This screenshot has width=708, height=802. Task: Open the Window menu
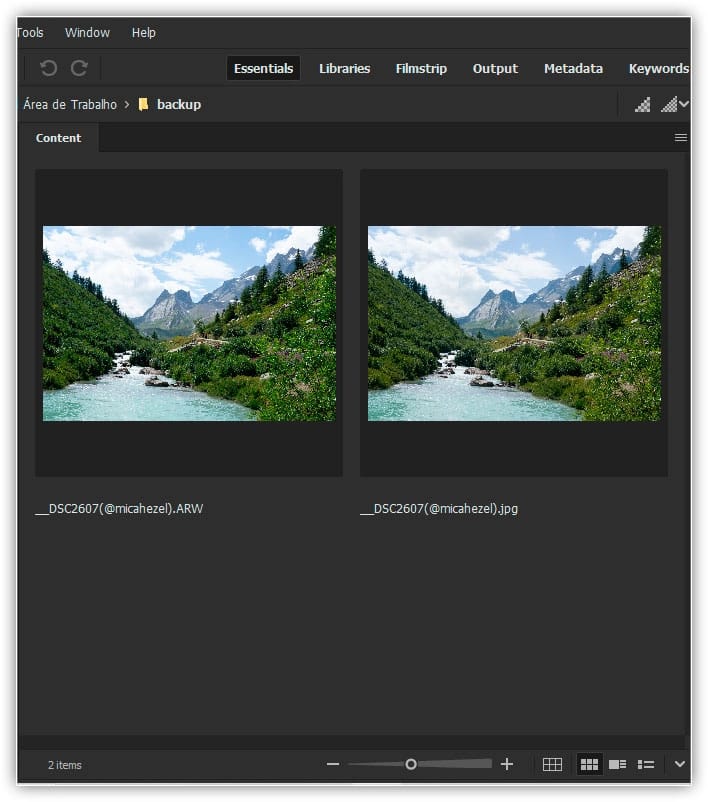(87, 33)
